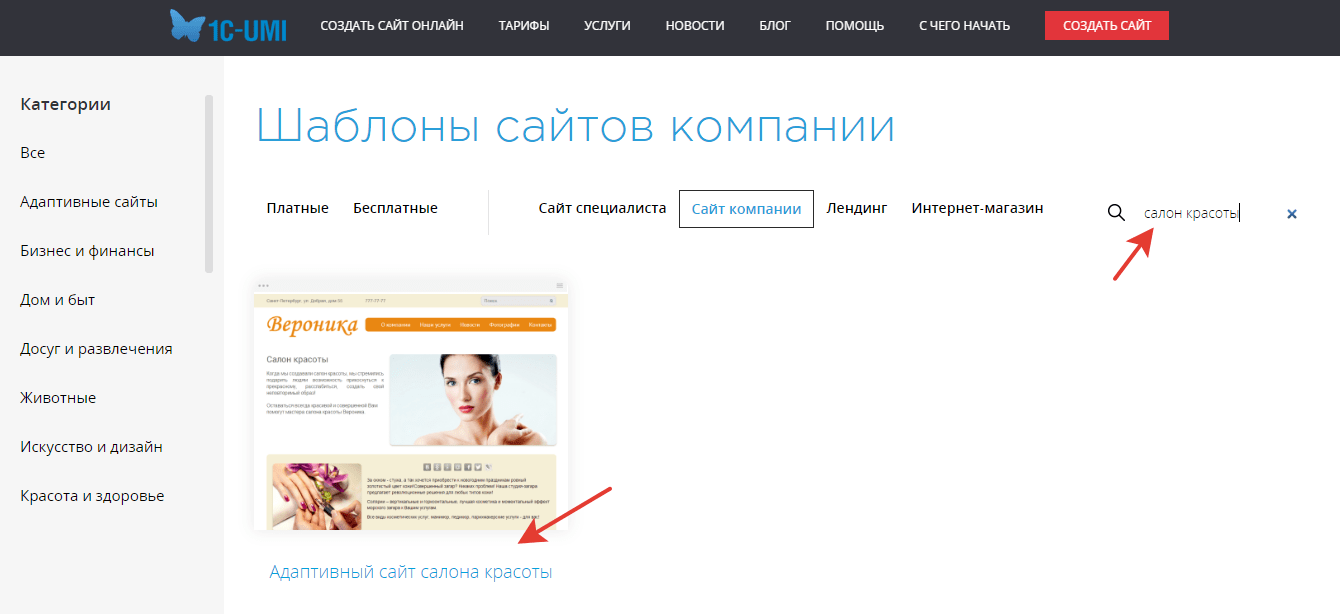Switch to the 'Лендинг' template type
This screenshot has width=1340, height=614.
coord(856,209)
